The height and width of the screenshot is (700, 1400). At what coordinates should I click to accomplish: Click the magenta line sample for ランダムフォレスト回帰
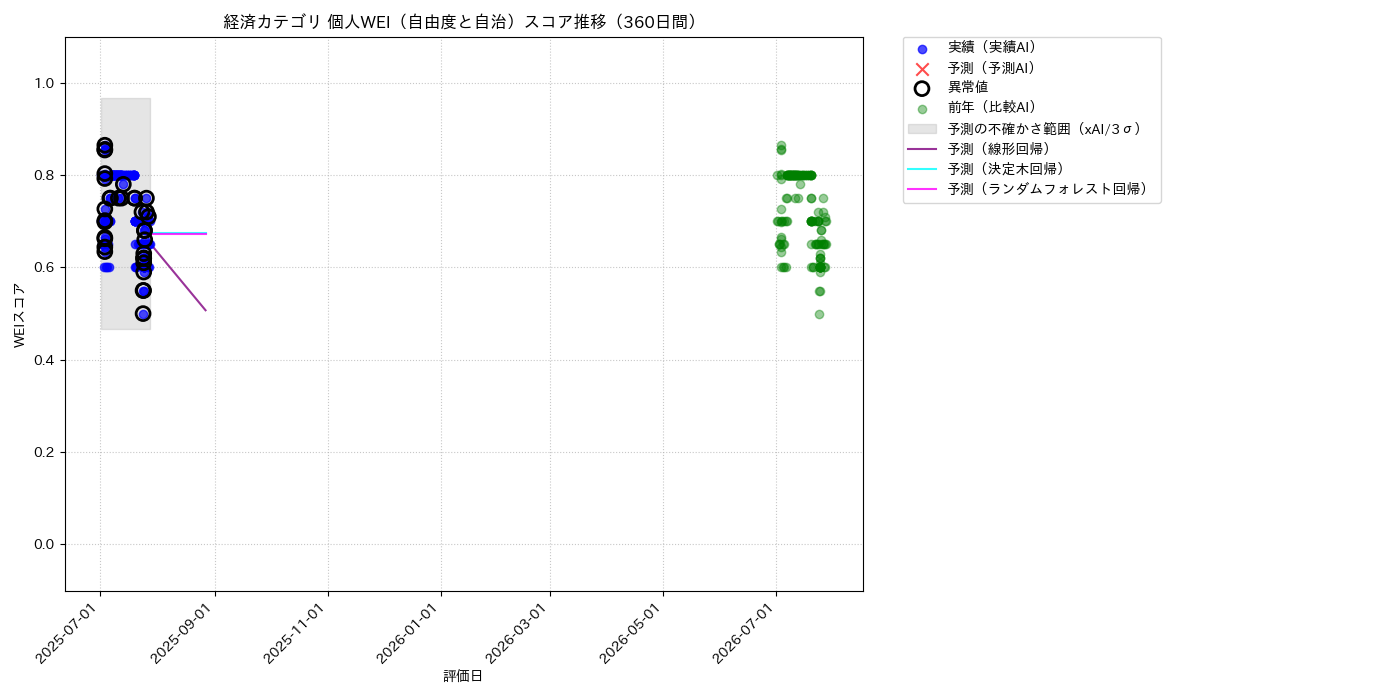(x=922, y=189)
